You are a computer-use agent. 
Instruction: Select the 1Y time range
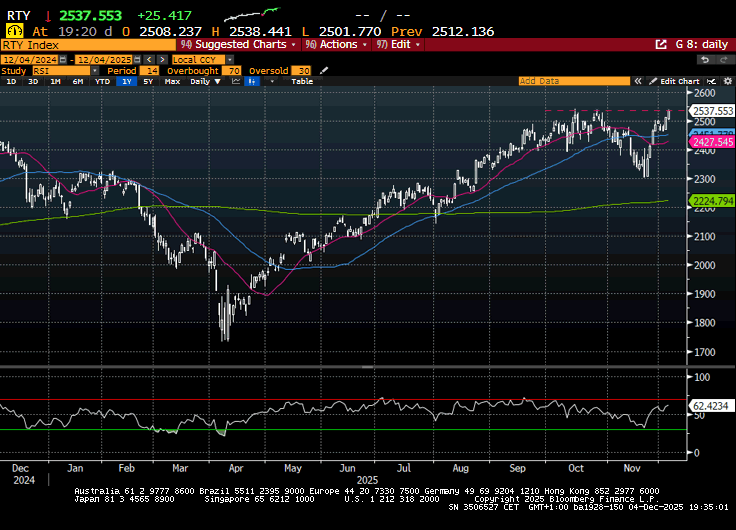(x=127, y=81)
